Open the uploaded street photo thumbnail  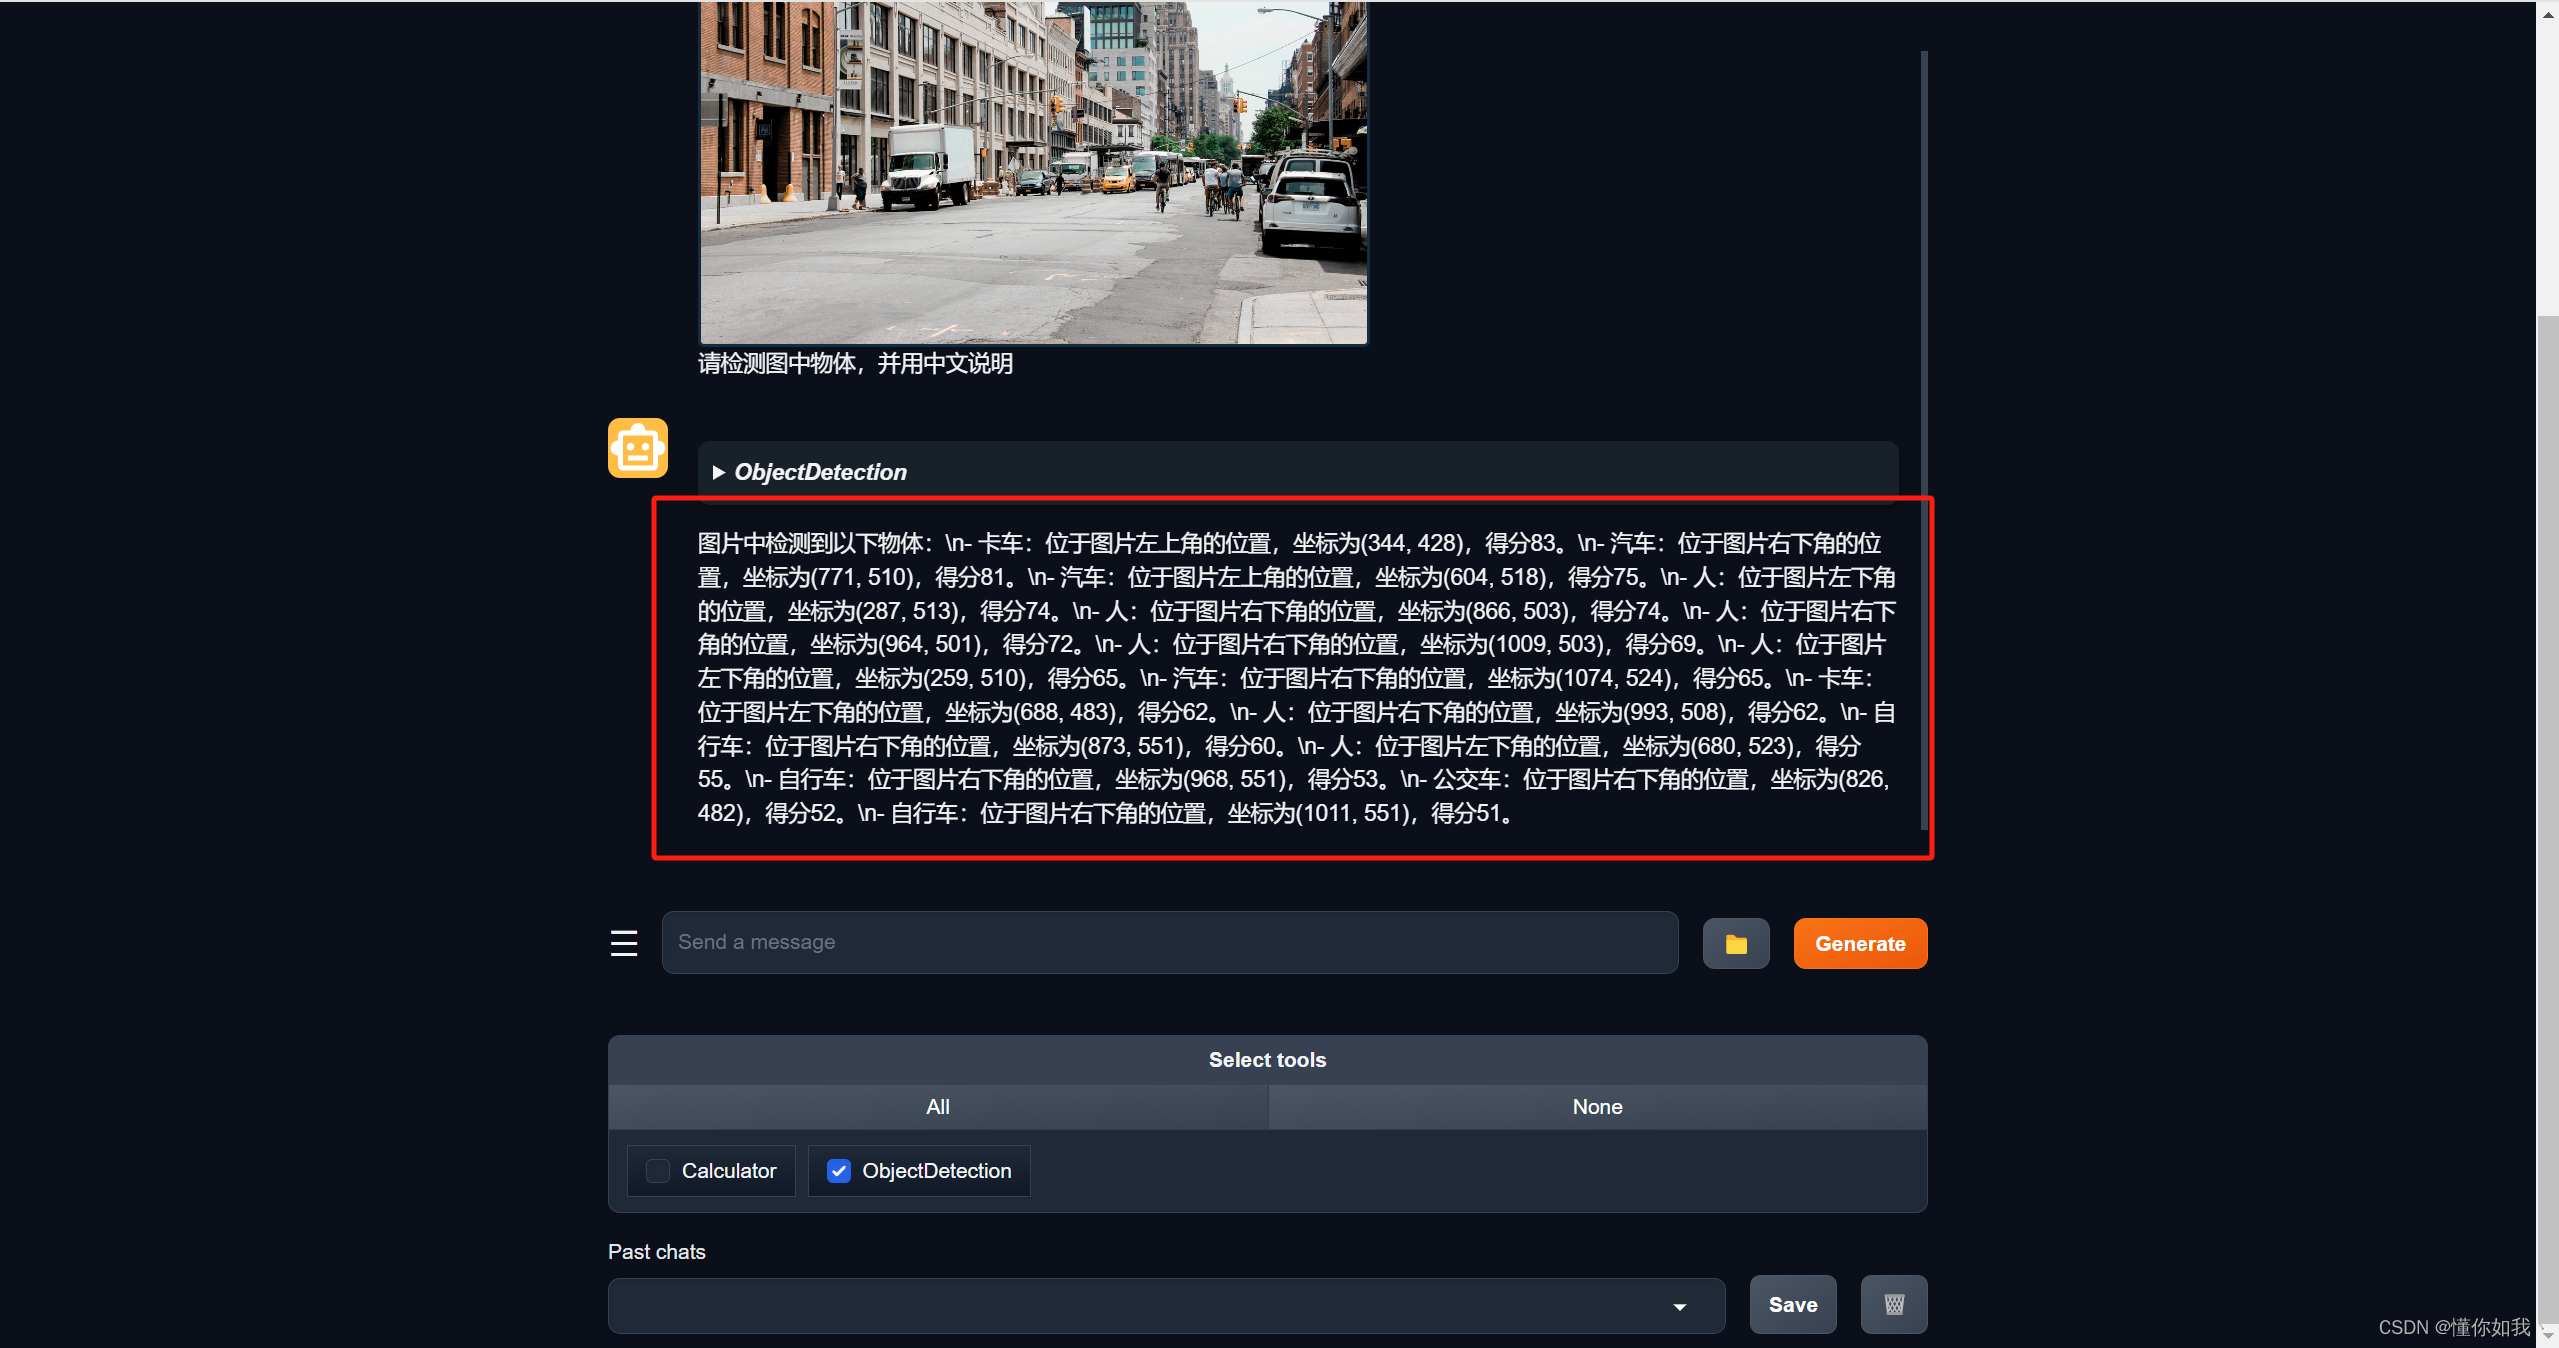(x=1033, y=172)
